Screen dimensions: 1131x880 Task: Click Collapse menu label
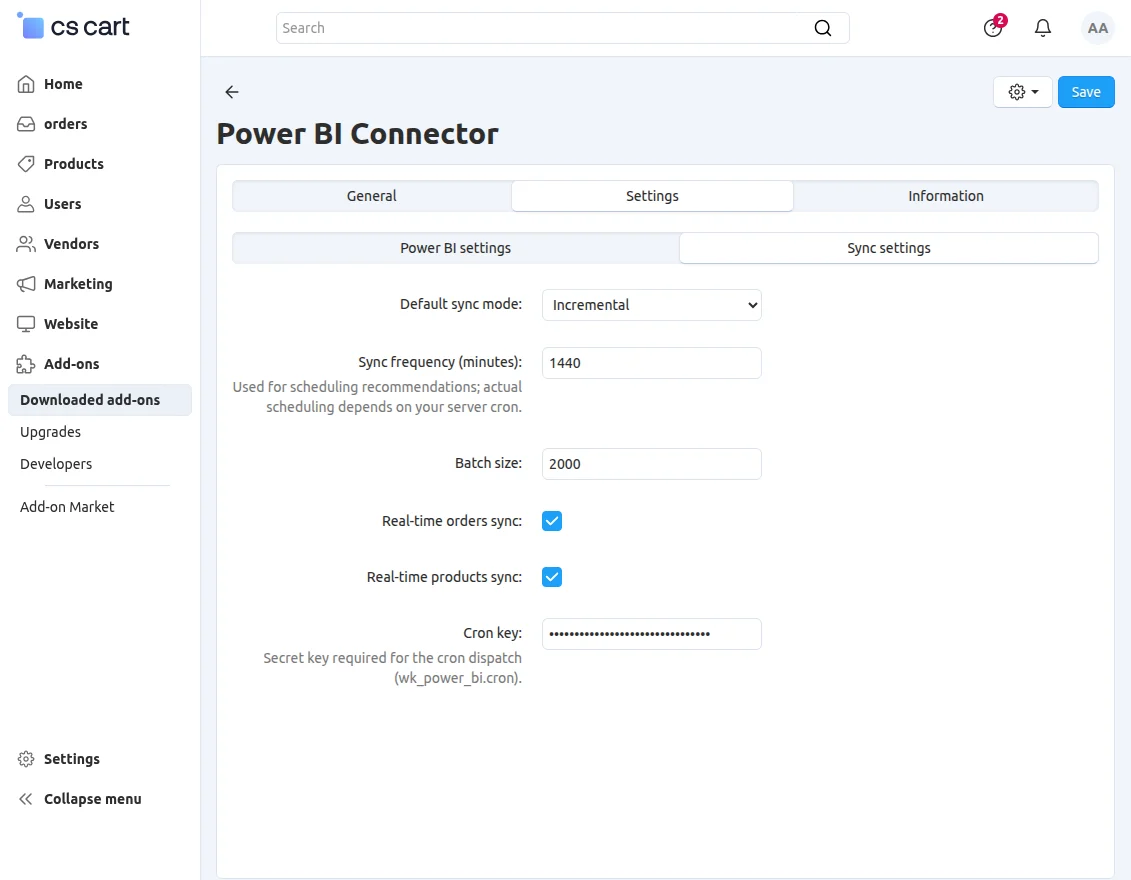(92, 799)
